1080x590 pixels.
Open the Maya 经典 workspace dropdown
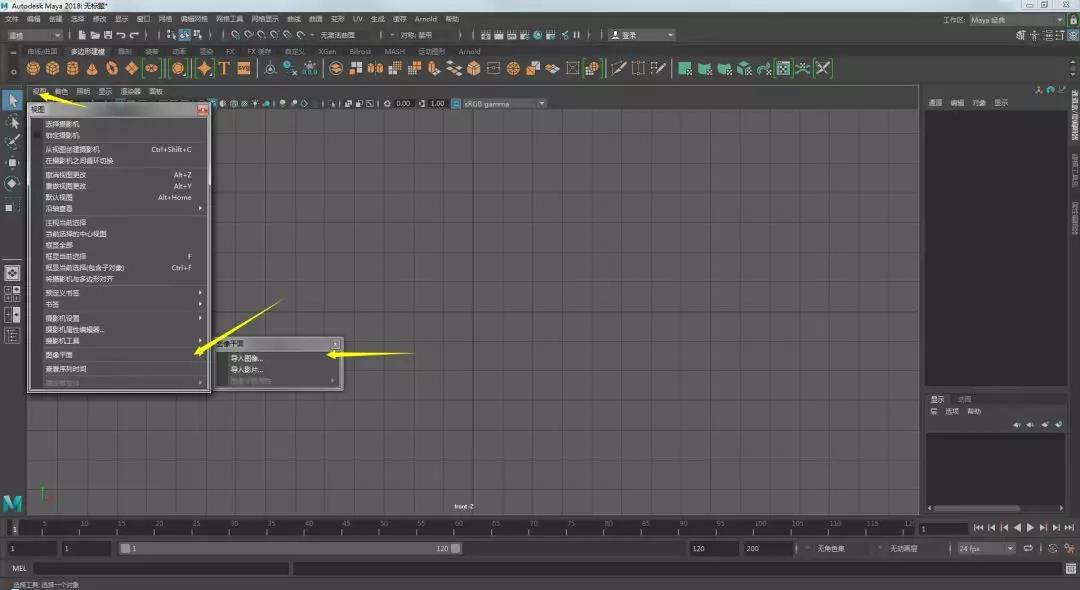pyautogui.click(x=1016, y=20)
